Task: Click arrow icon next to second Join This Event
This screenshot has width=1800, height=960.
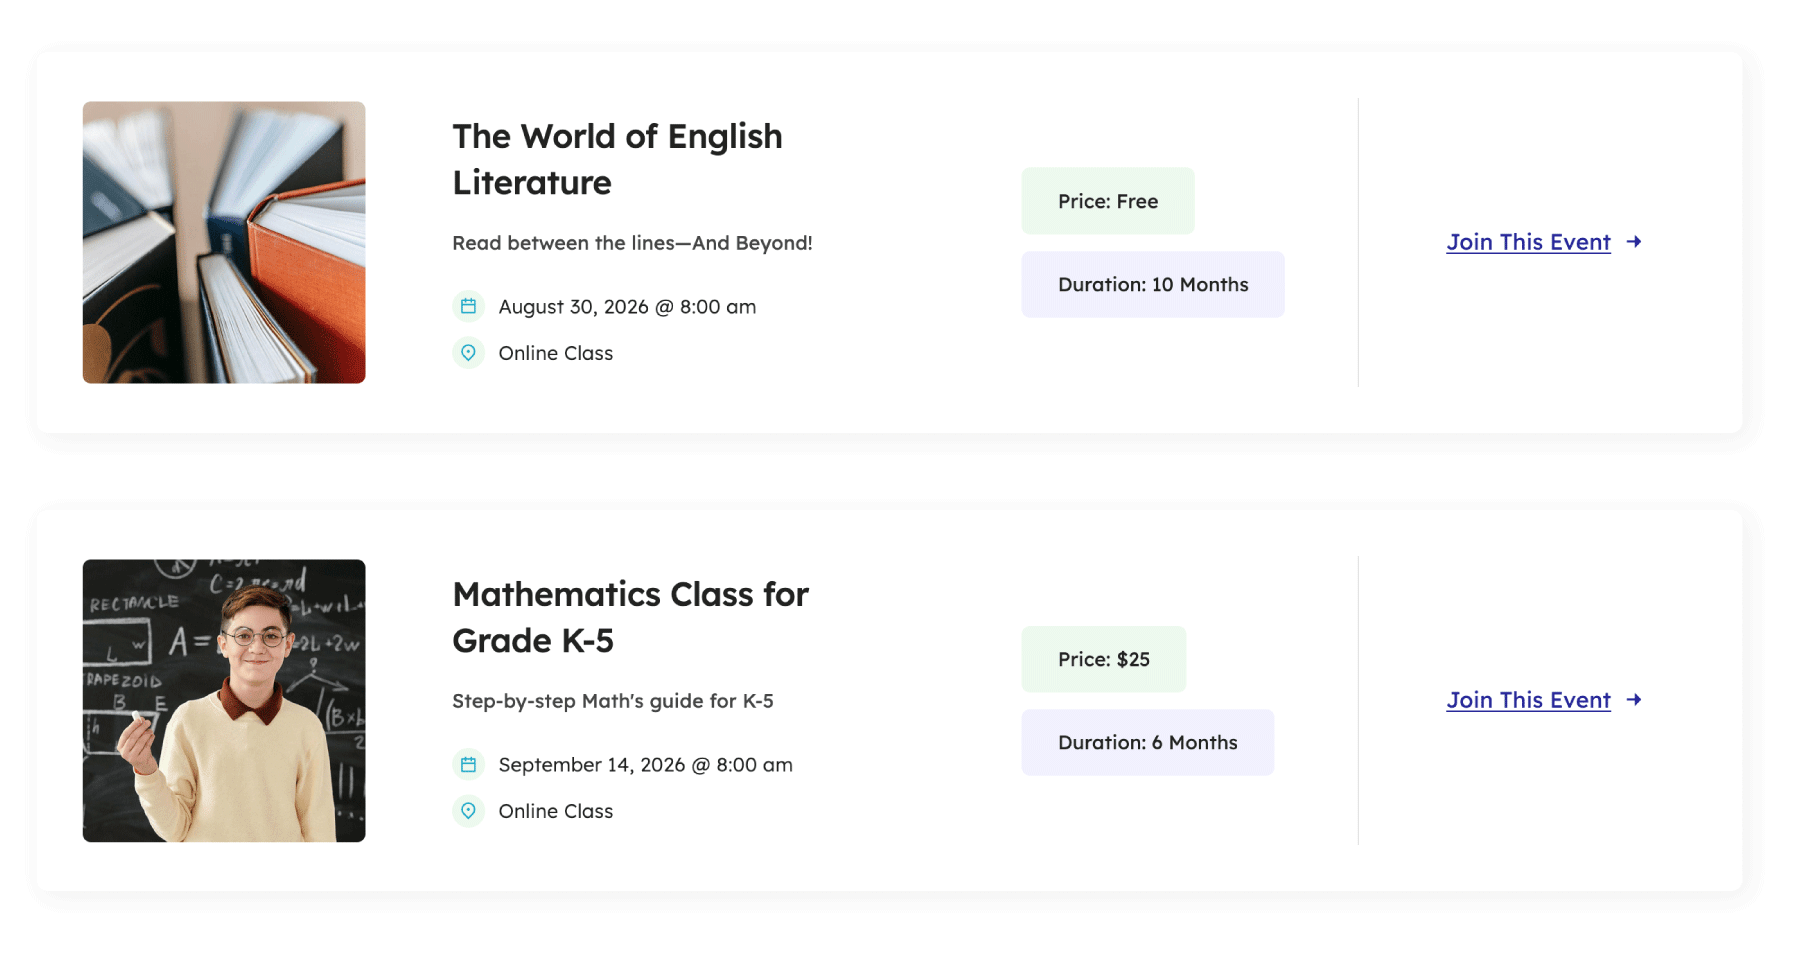Action: point(1634,700)
